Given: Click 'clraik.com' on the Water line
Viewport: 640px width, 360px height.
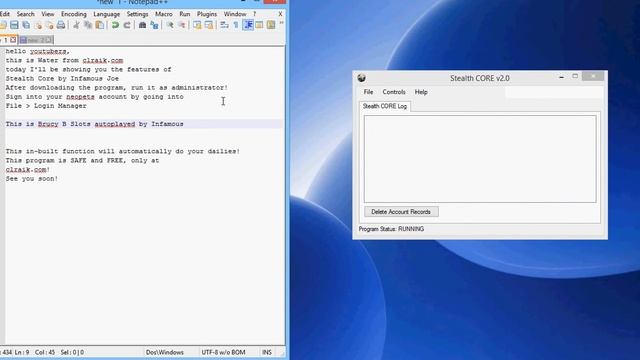Looking at the screenshot, I should (102, 60).
